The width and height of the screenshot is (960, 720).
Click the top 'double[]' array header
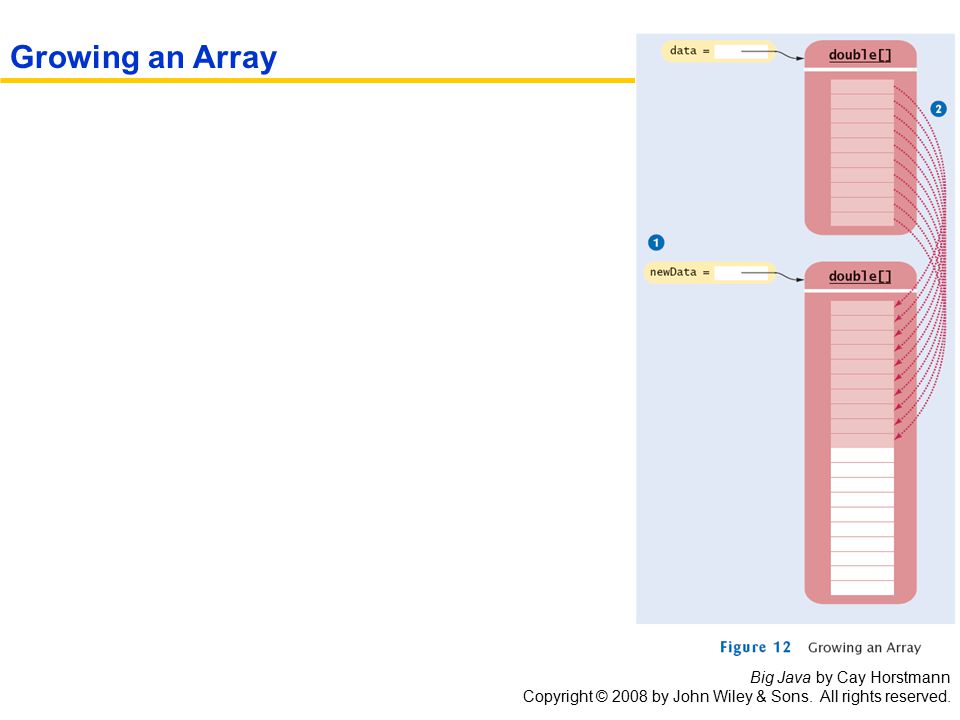860,55
